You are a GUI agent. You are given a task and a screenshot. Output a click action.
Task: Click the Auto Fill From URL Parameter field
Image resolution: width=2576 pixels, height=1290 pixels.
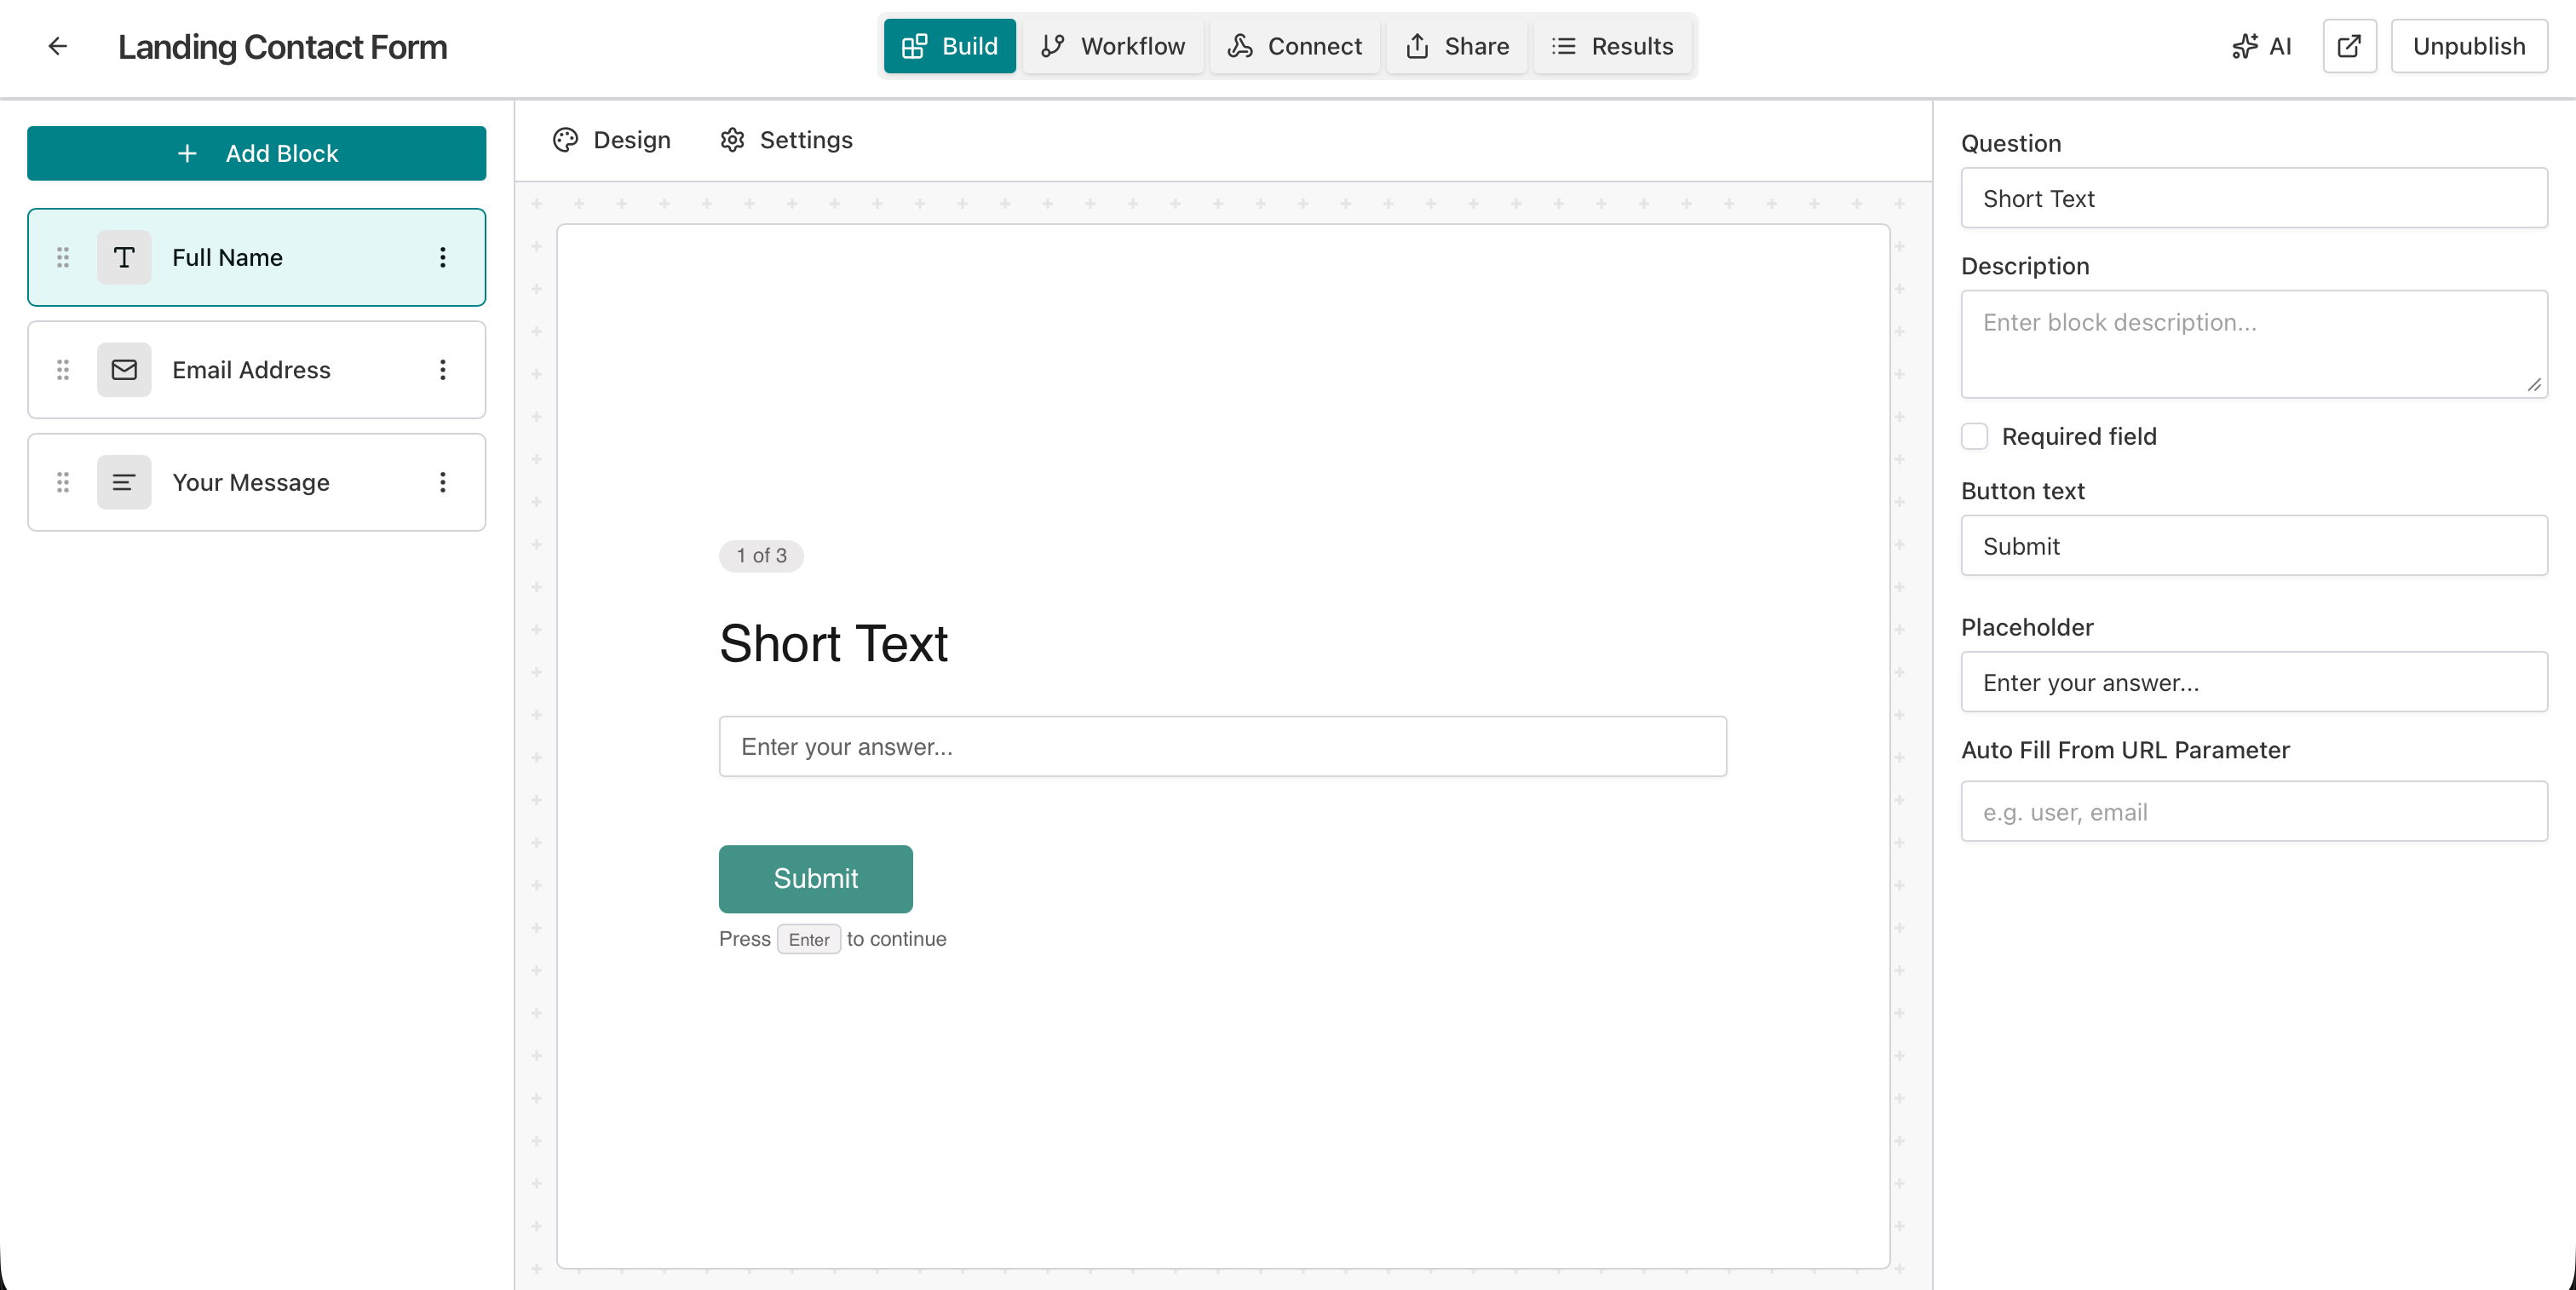pos(2253,812)
